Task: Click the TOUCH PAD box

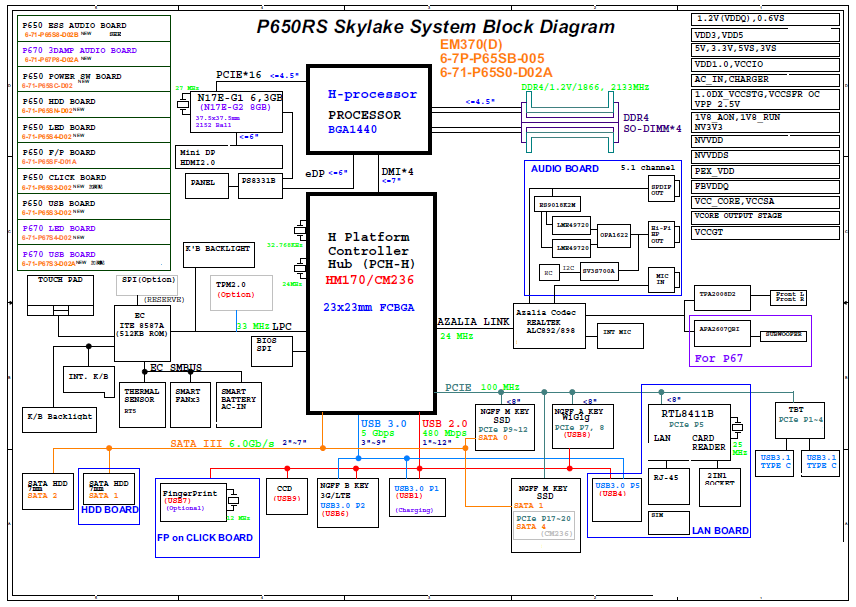Action: pyautogui.click(x=60, y=290)
